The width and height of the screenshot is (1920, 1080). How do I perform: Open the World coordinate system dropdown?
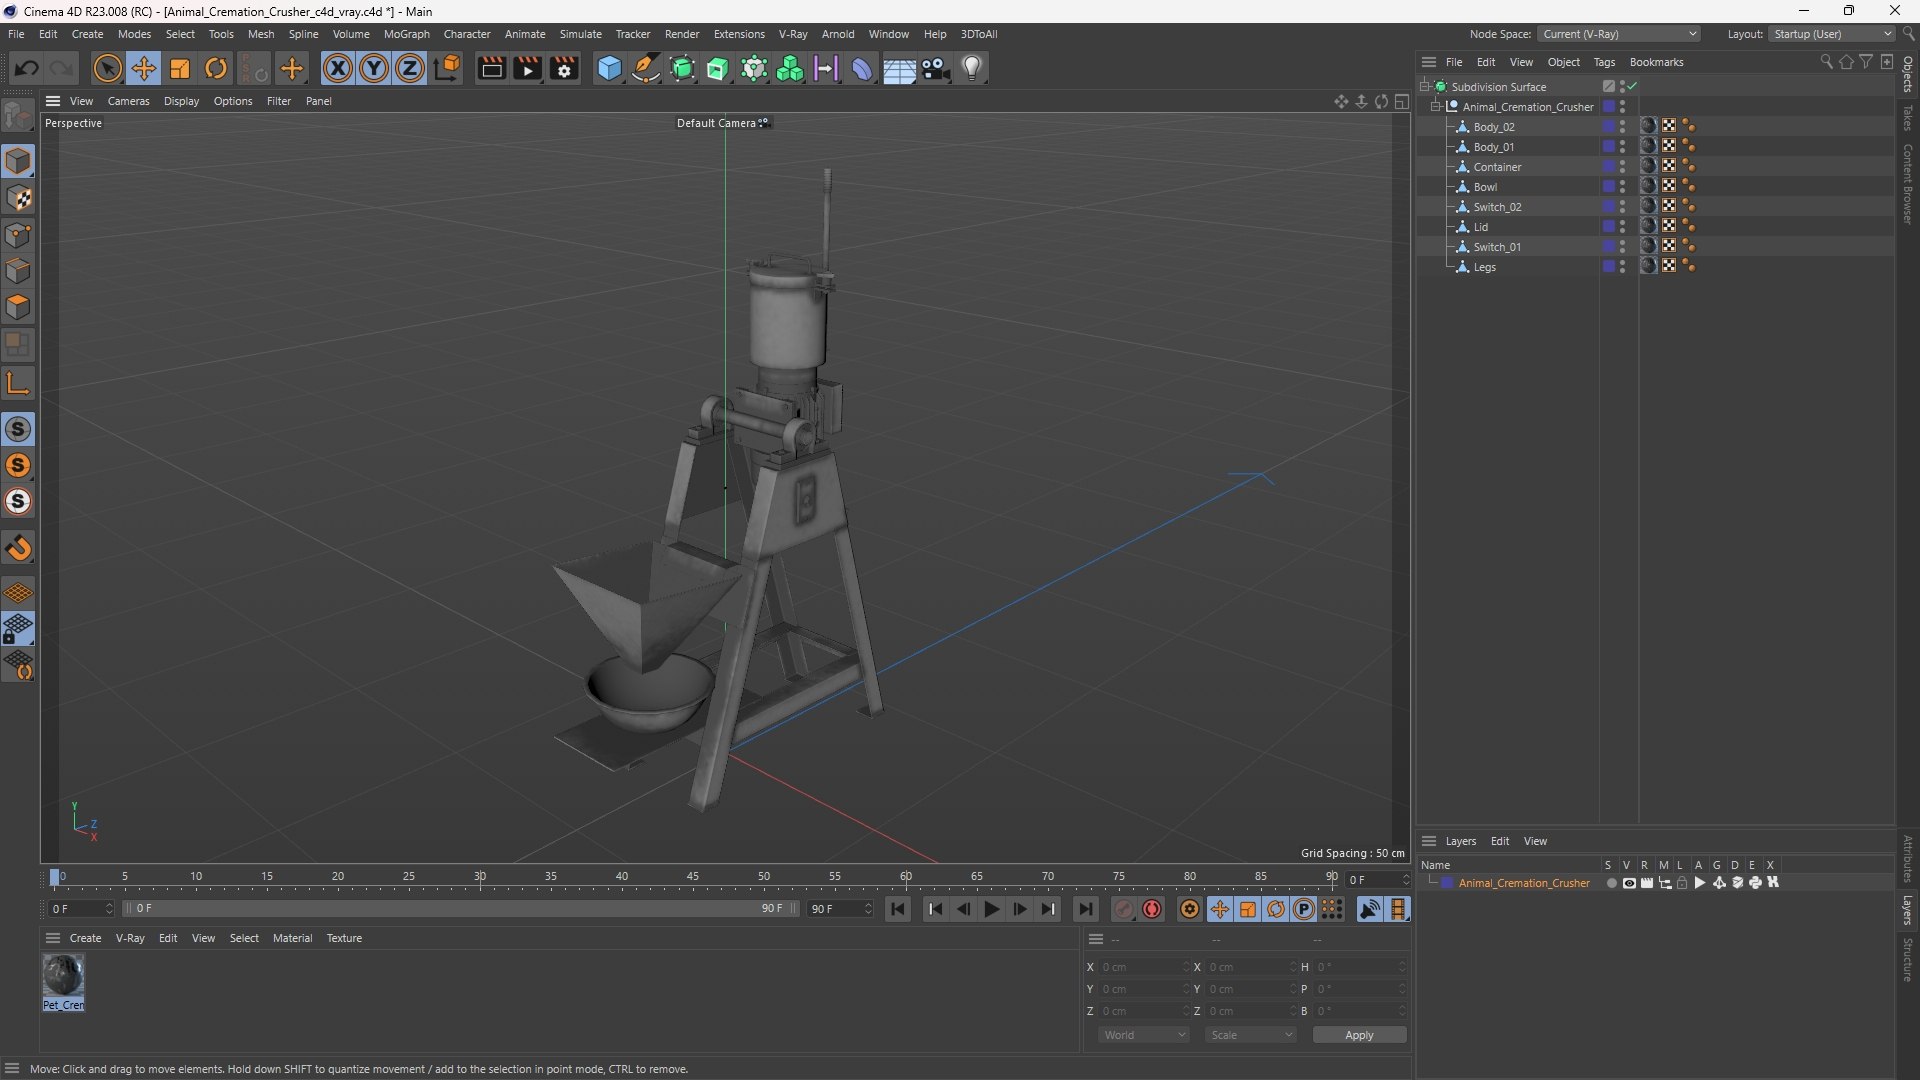click(x=1144, y=1035)
